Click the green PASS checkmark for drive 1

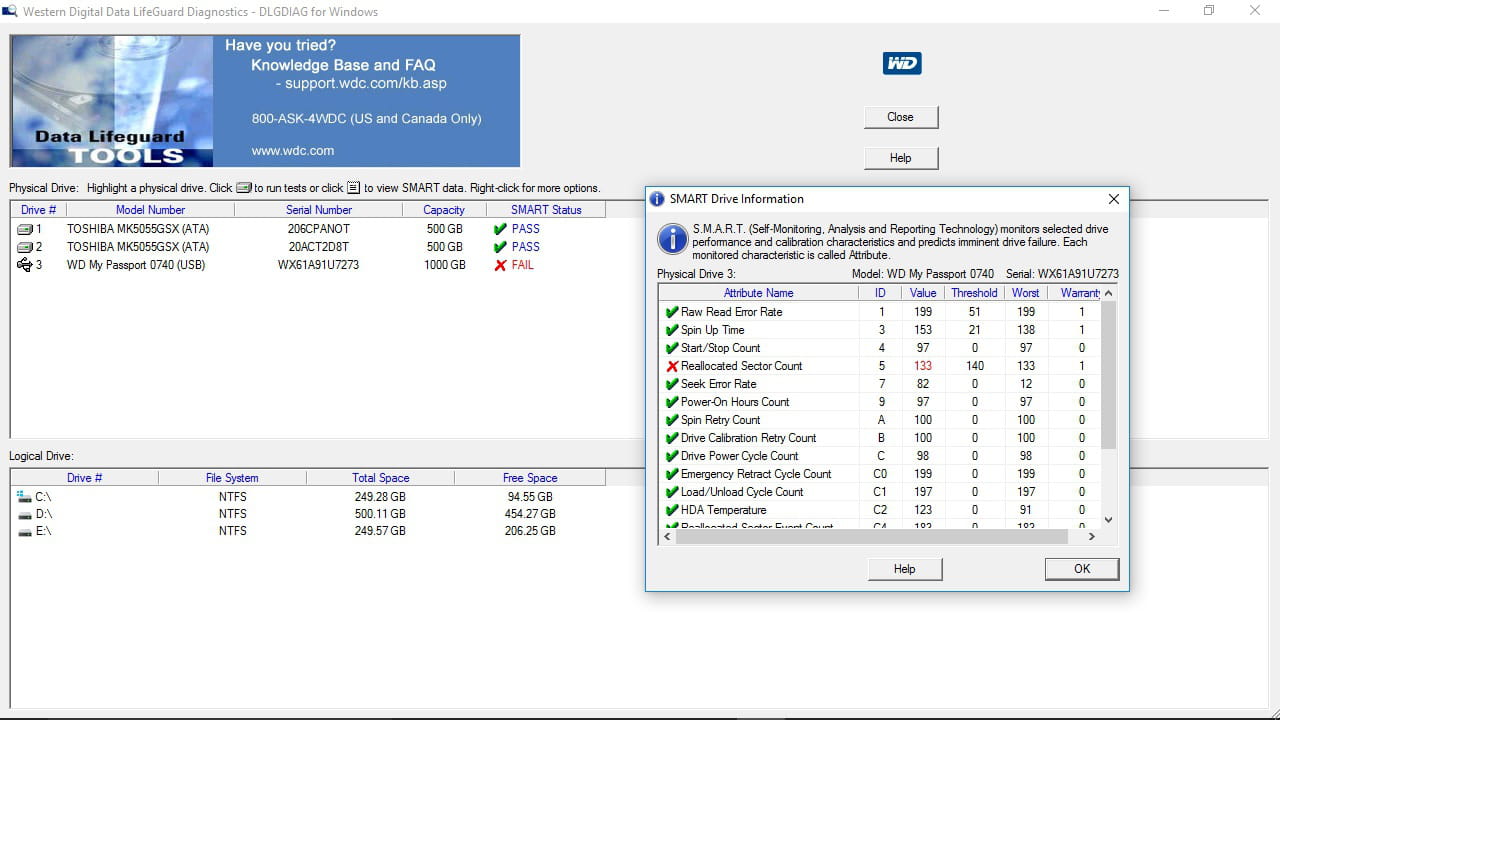[500, 229]
